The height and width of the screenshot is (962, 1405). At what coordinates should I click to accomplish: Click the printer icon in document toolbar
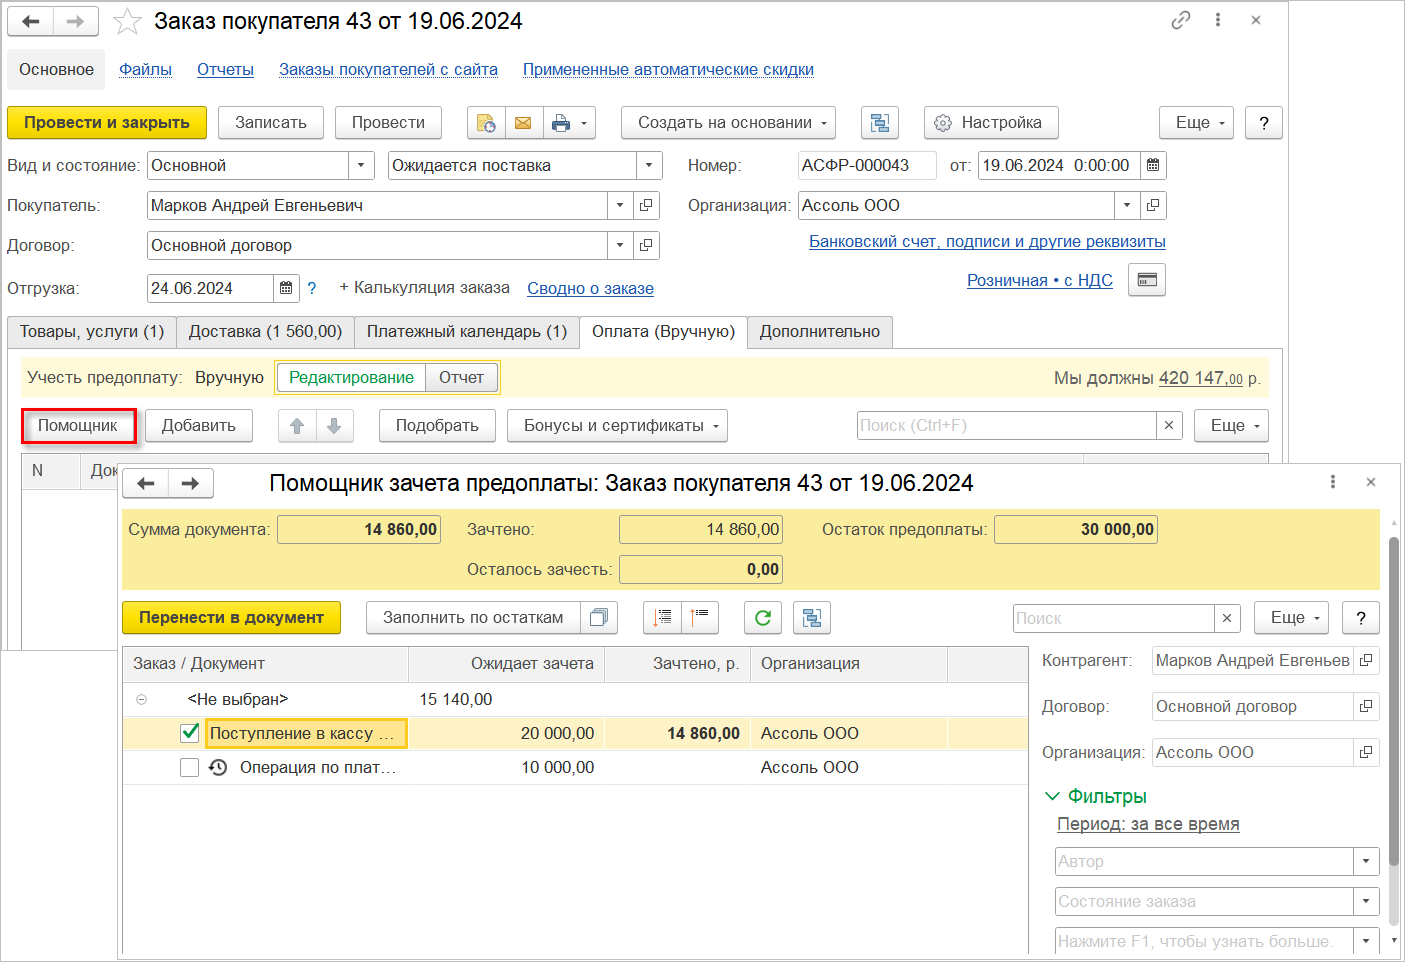[x=561, y=123]
